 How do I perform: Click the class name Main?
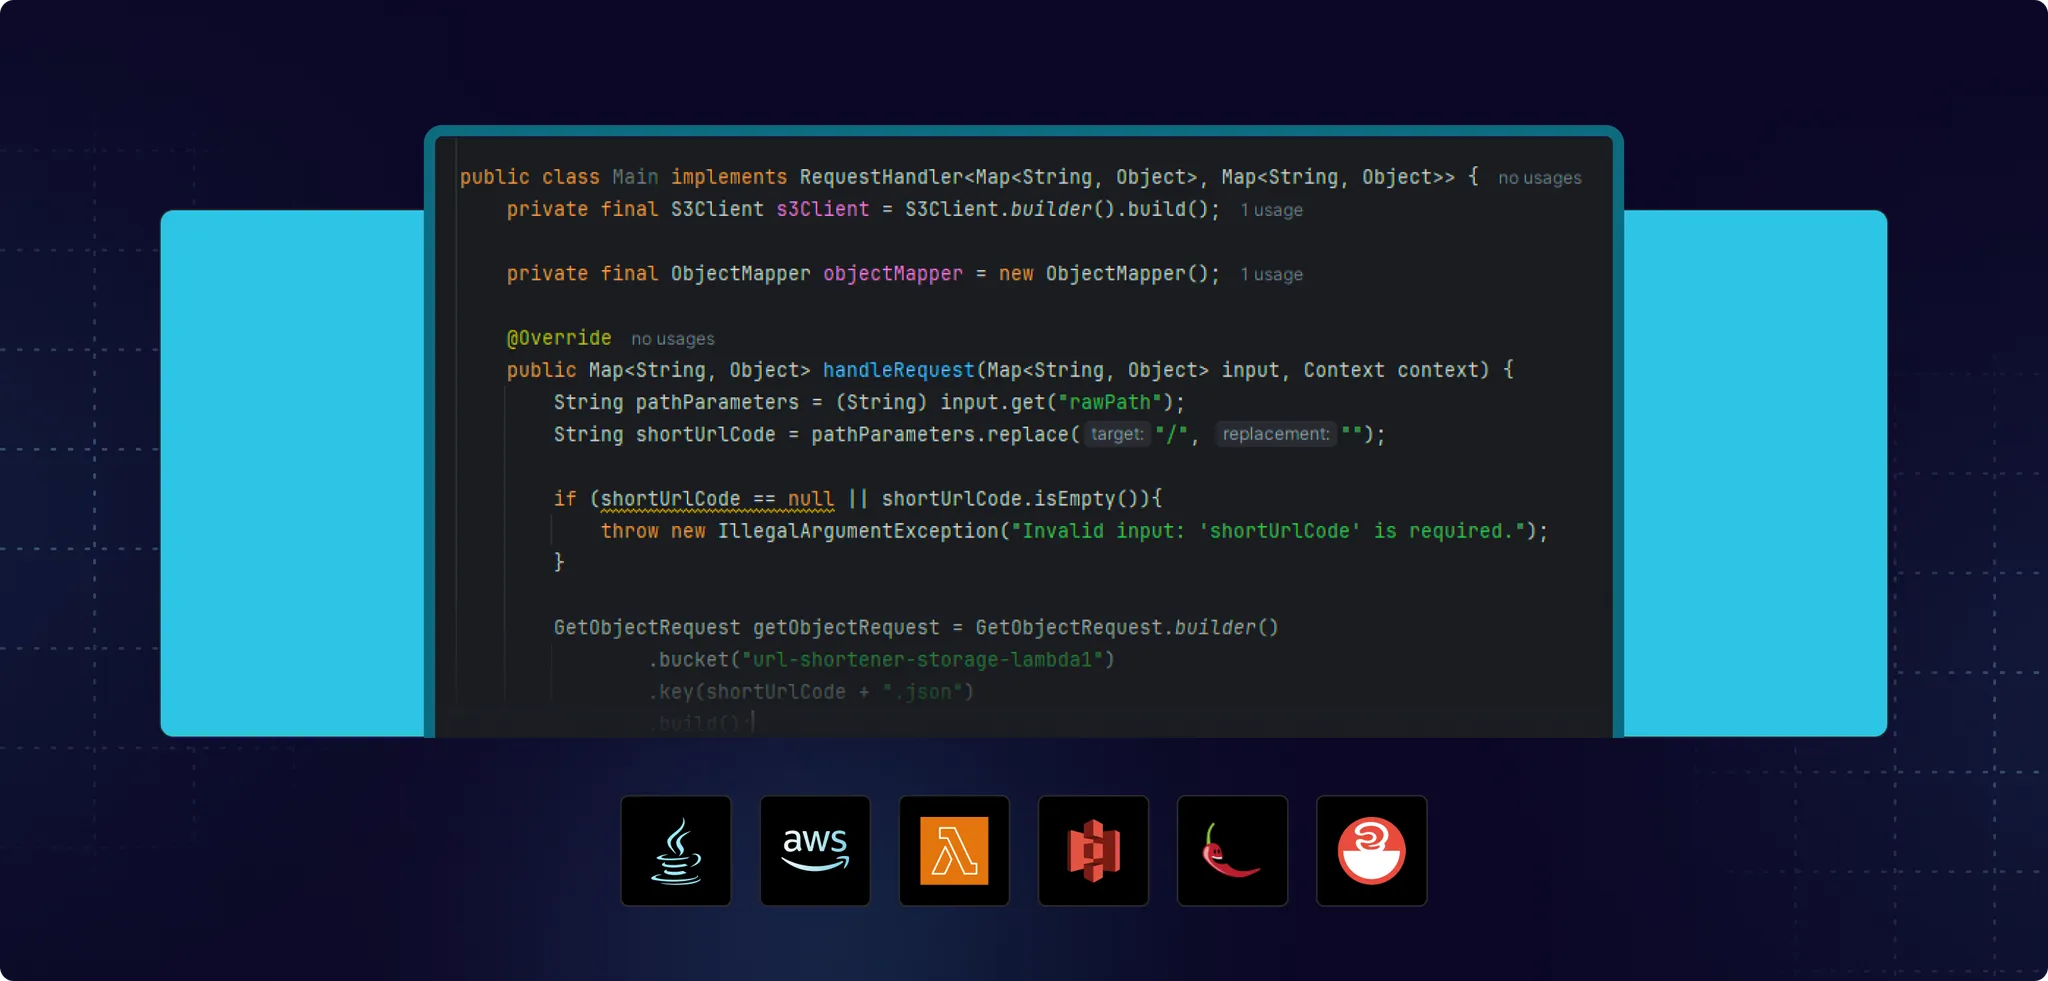635,177
